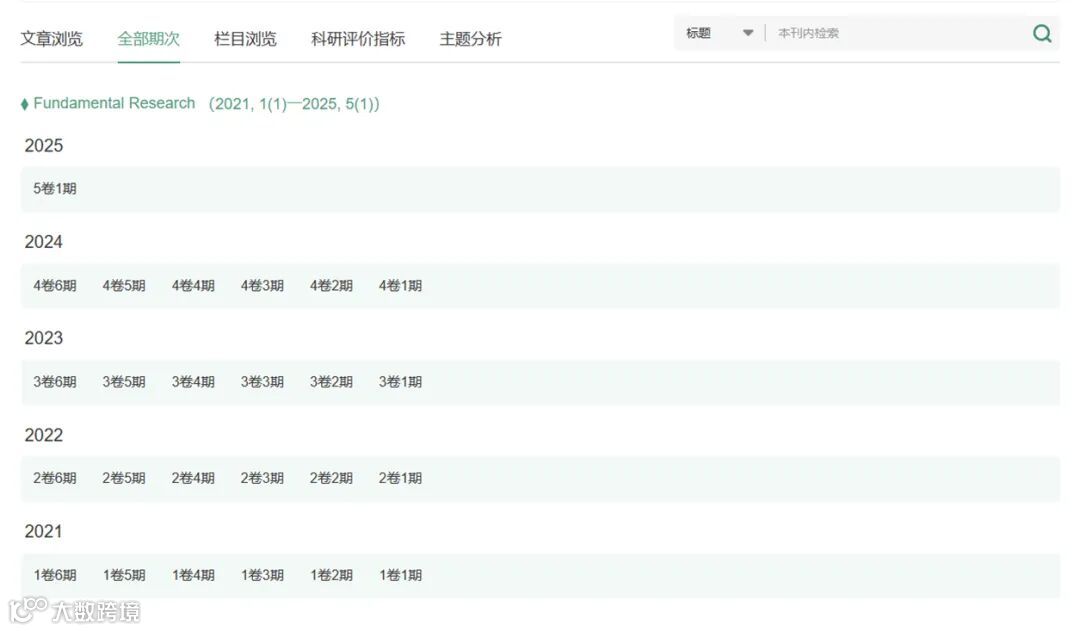
Task: Open the 主题分析 tab
Action: [x=470, y=39]
